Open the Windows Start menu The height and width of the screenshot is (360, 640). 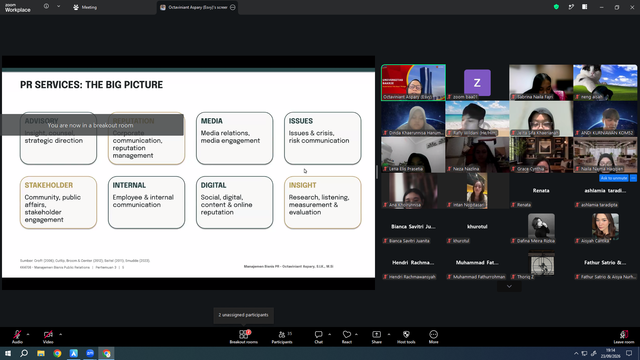click(8, 353)
